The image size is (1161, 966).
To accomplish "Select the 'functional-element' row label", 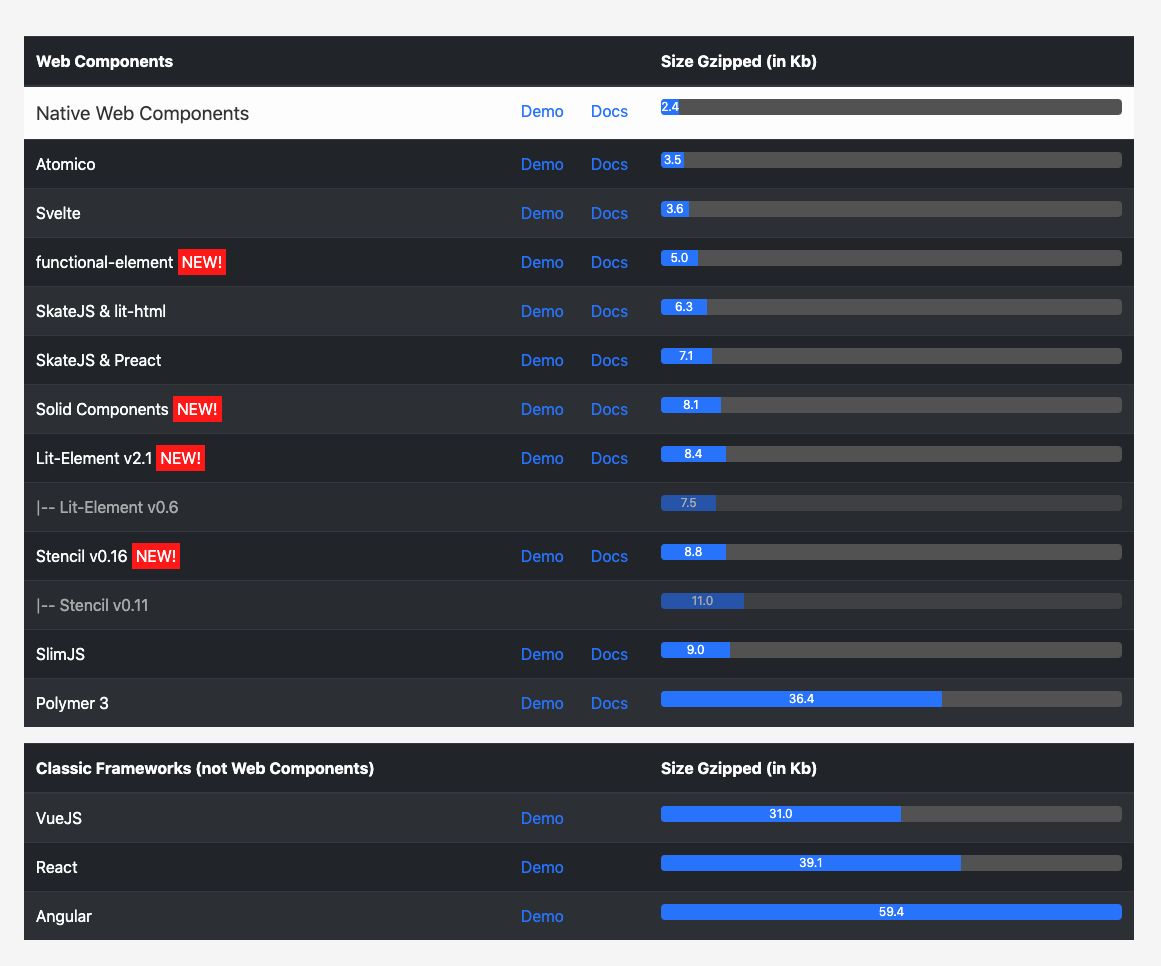I will [x=104, y=262].
